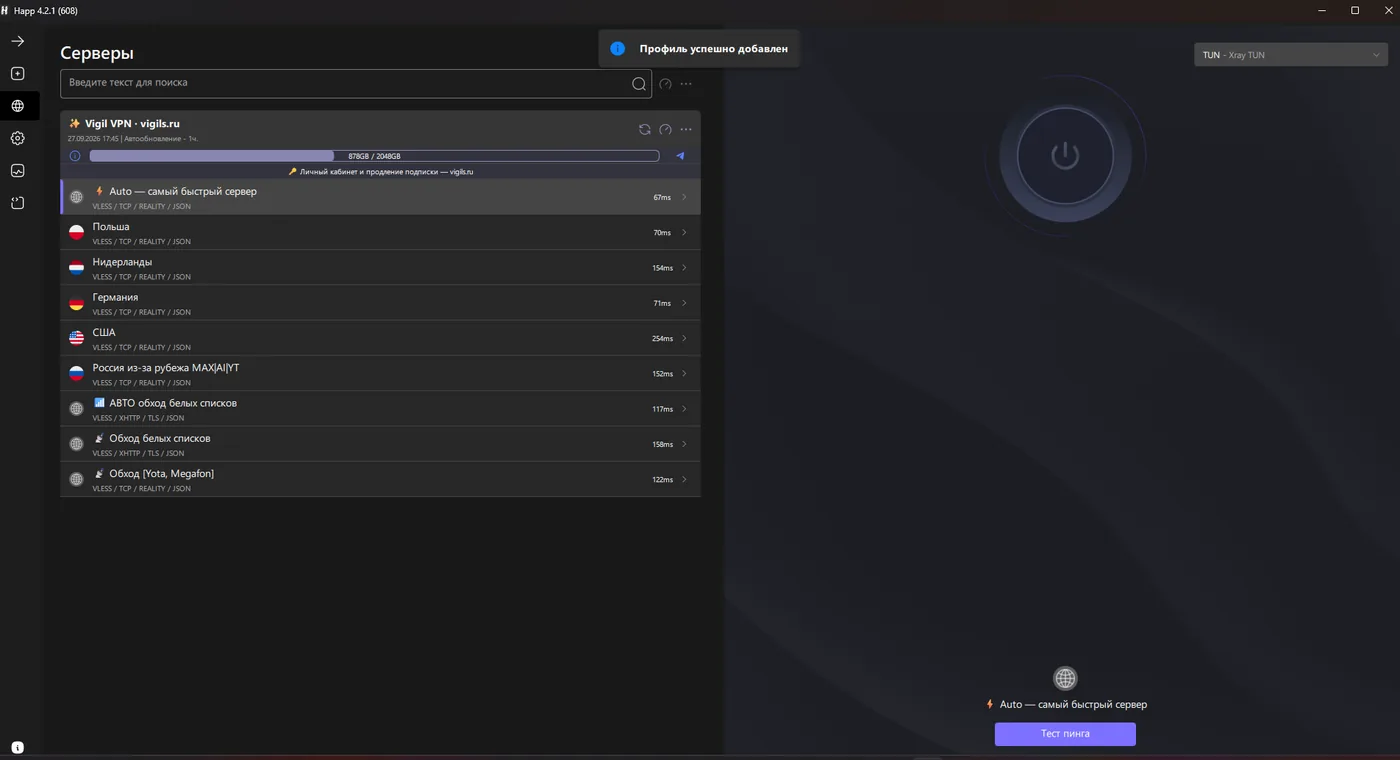1400x760 pixels.
Task: Refresh the Vigil VPN subscription
Action: pos(644,129)
